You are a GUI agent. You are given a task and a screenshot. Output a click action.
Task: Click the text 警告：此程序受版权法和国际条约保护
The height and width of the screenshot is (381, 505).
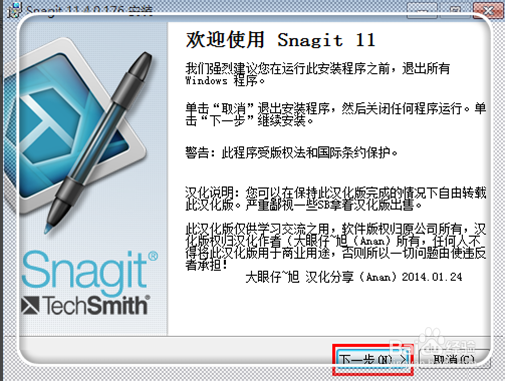tap(292, 153)
